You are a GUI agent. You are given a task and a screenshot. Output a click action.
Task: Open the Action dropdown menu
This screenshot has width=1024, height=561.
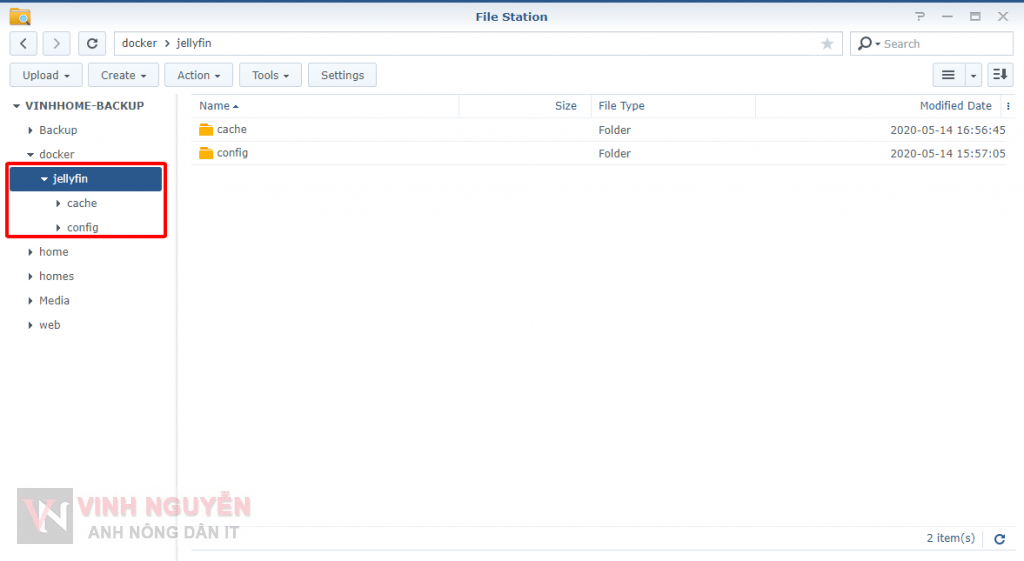tap(199, 75)
